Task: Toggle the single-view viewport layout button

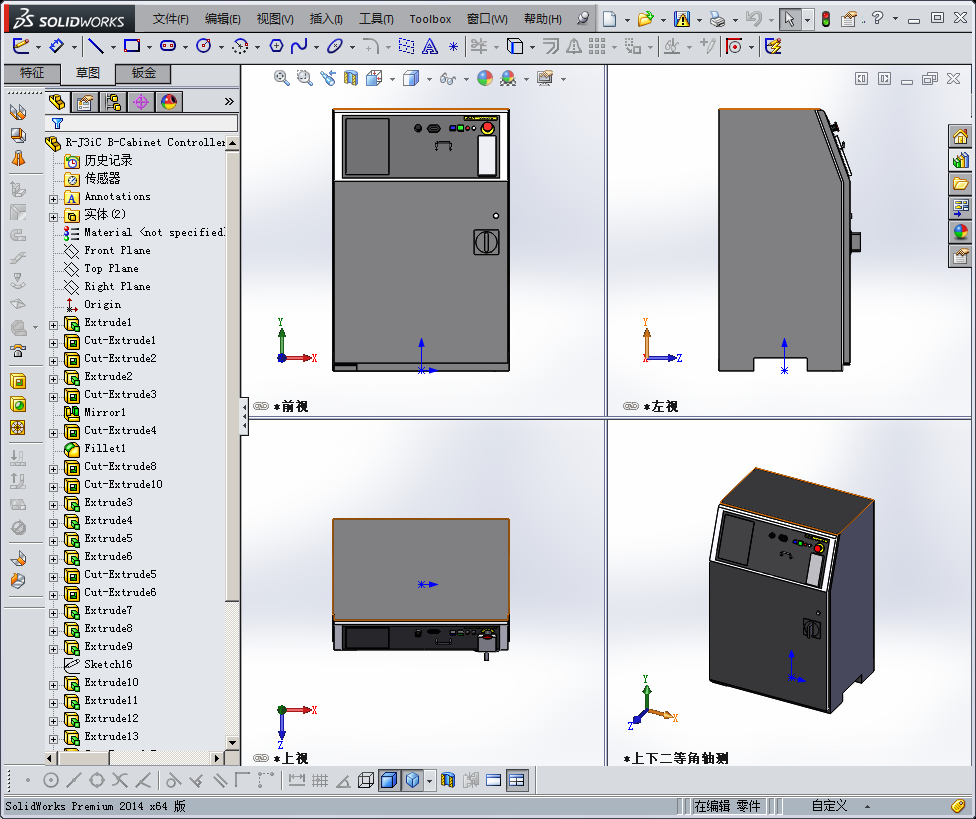Action: coord(493,781)
